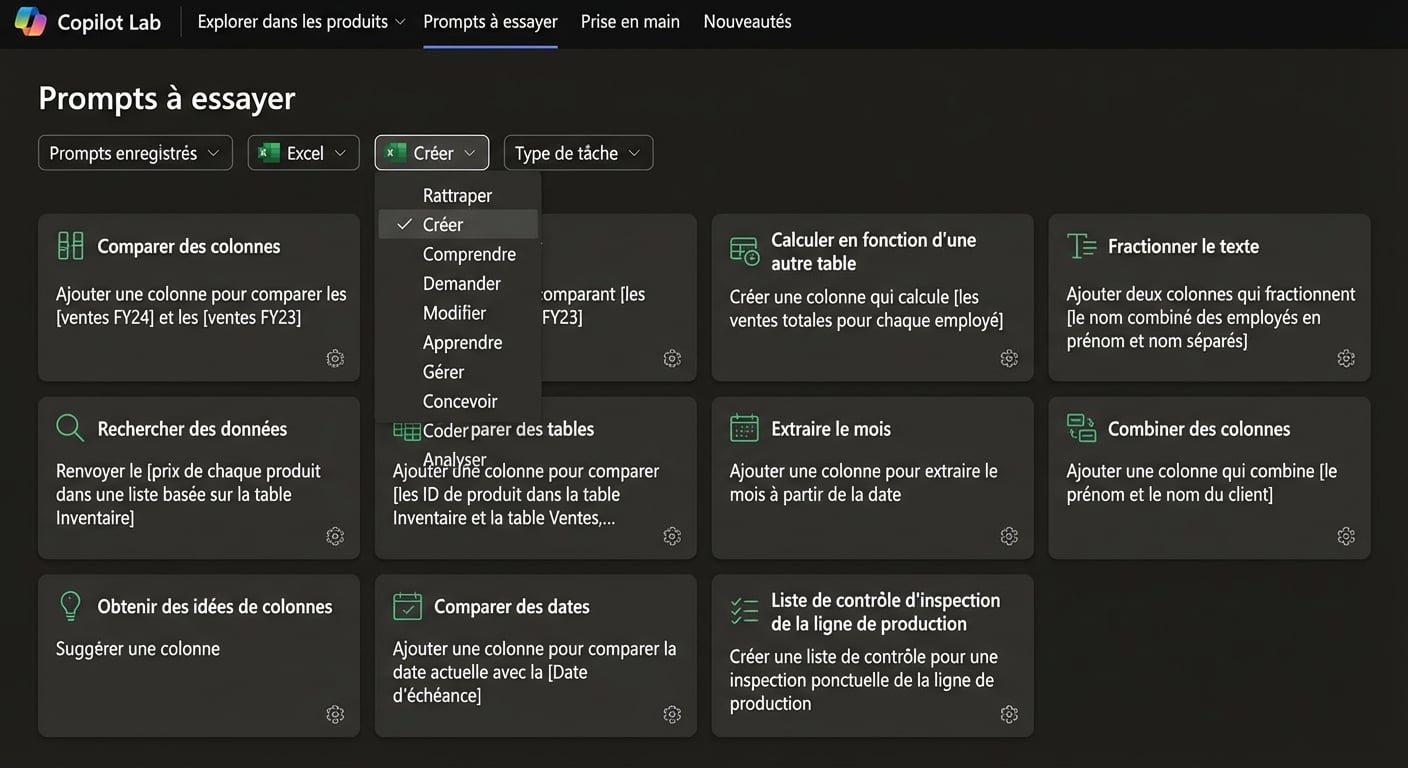
Task: Click the lightbulb icon on Obtenir des idées de colonnes
Action: point(69,605)
